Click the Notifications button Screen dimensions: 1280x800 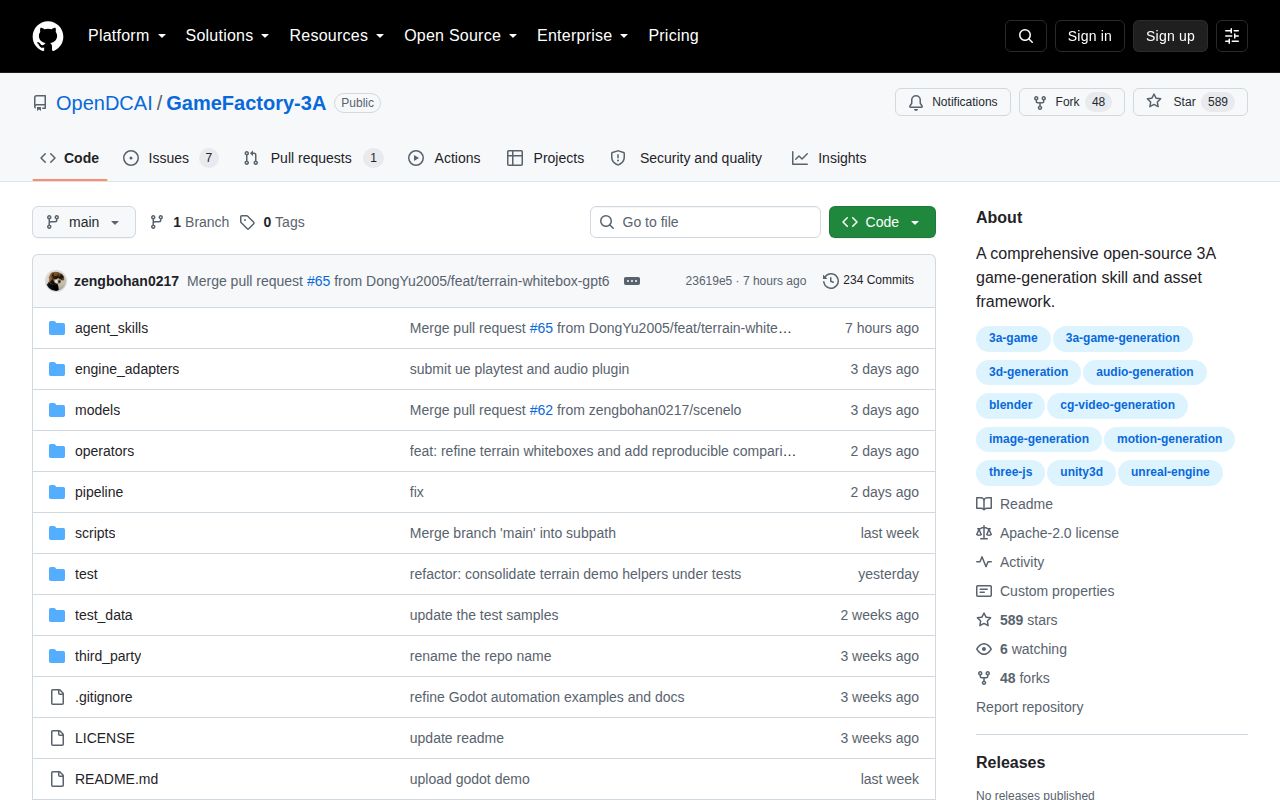pos(953,102)
